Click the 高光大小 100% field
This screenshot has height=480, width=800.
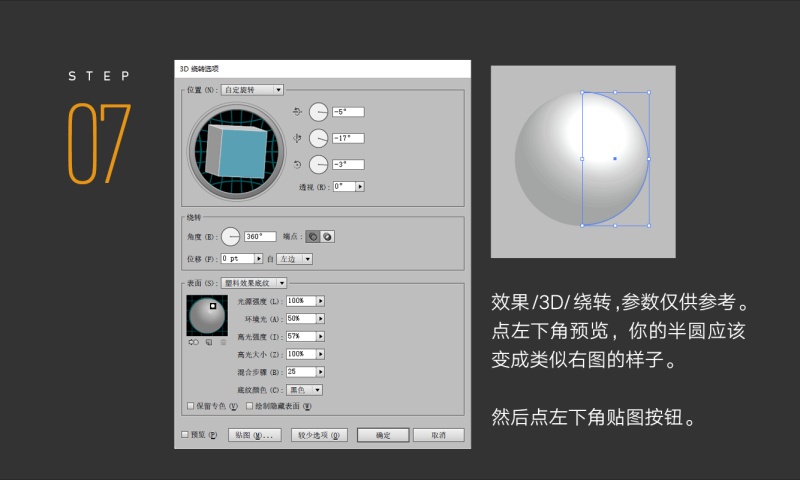301,354
